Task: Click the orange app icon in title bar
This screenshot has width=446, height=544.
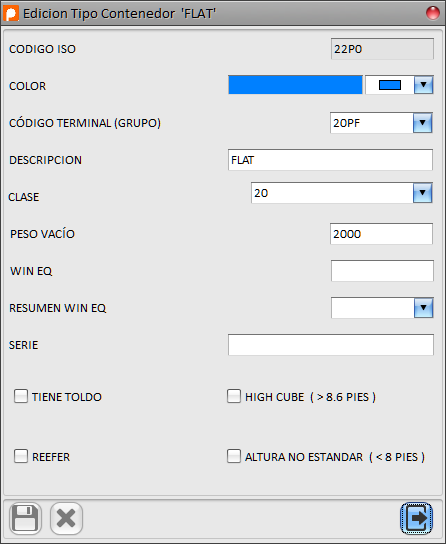Action: pyautogui.click(x=11, y=14)
